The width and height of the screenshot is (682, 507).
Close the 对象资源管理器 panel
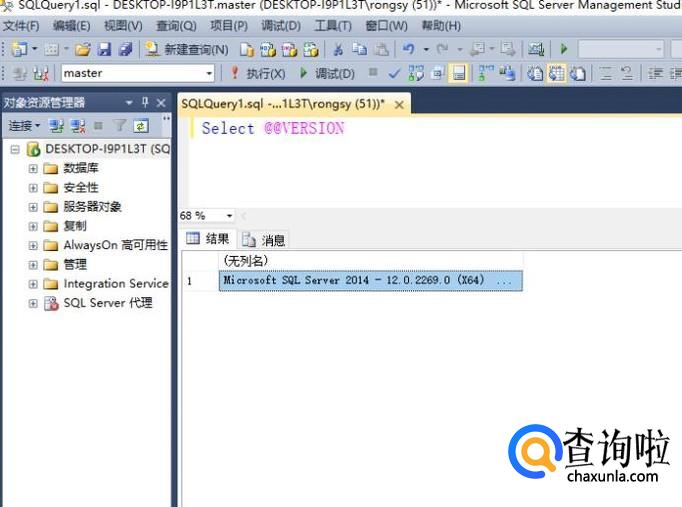click(x=161, y=103)
